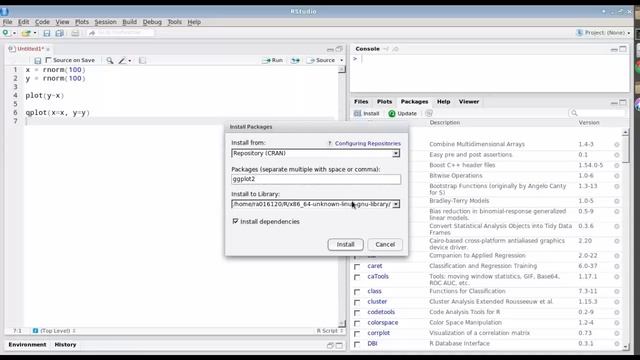Switch to the Plots pane tab

point(384,102)
